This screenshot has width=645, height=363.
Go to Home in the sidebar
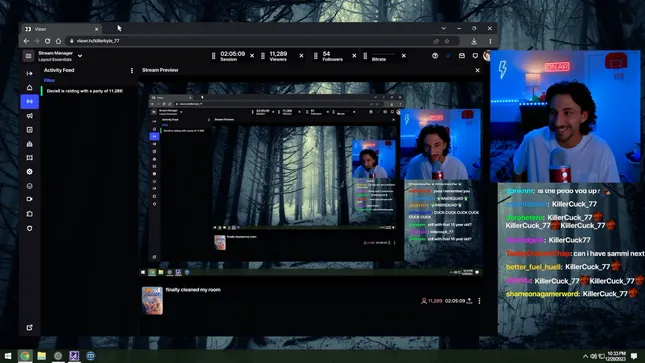pyautogui.click(x=29, y=88)
